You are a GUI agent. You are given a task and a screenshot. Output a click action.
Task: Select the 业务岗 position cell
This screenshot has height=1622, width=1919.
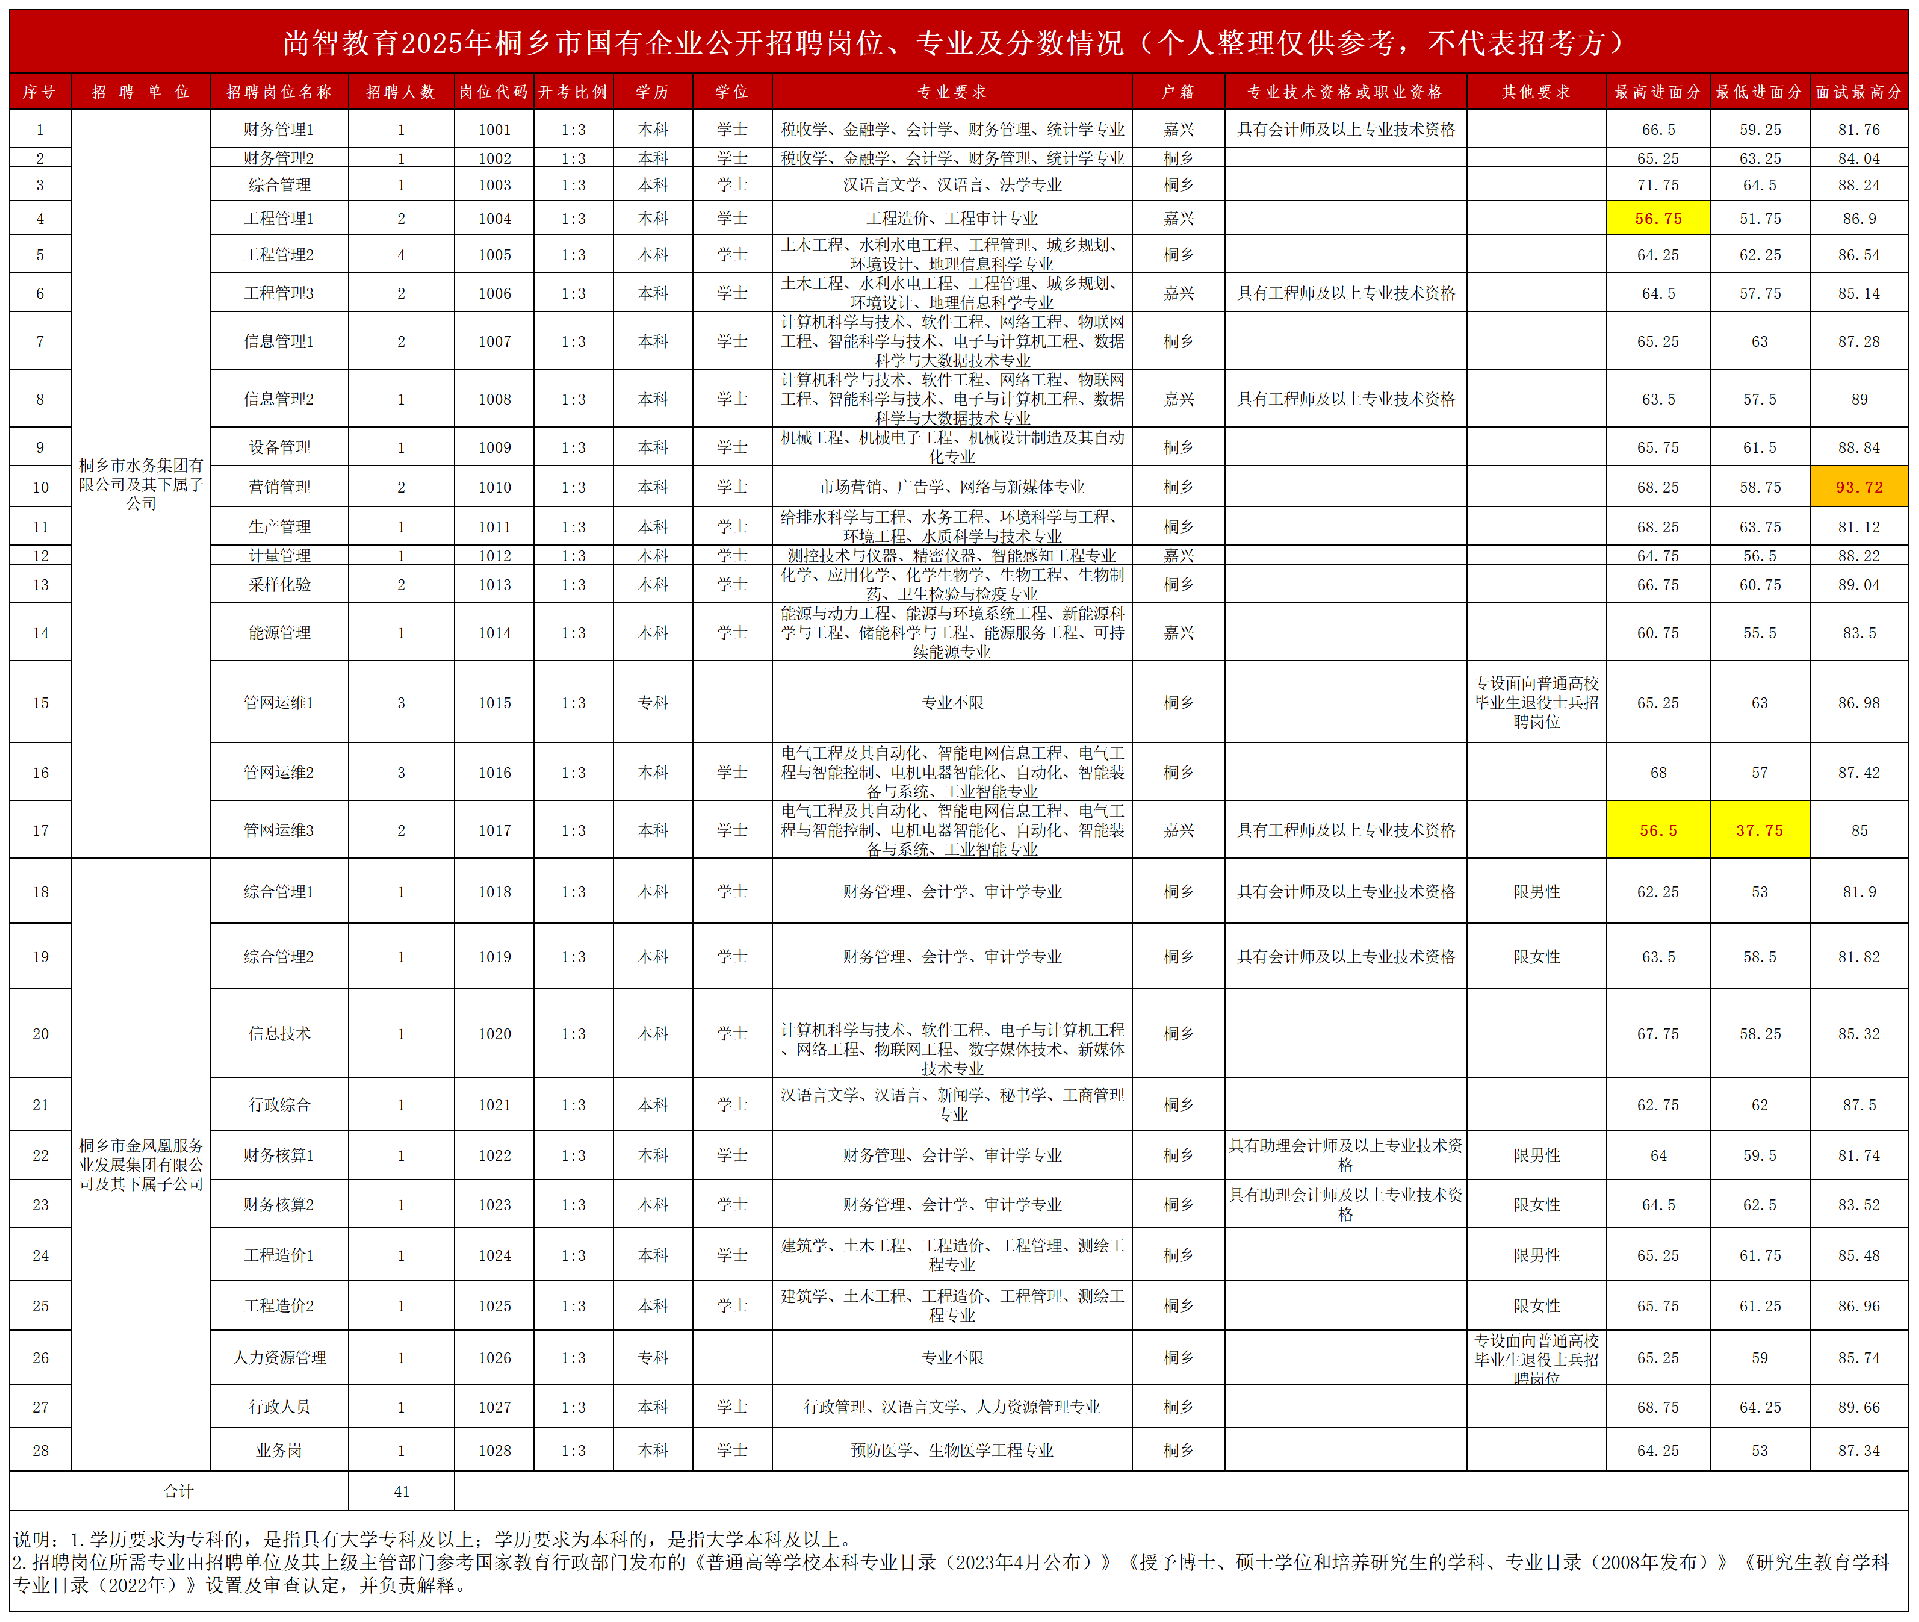click(x=279, y=1450)
